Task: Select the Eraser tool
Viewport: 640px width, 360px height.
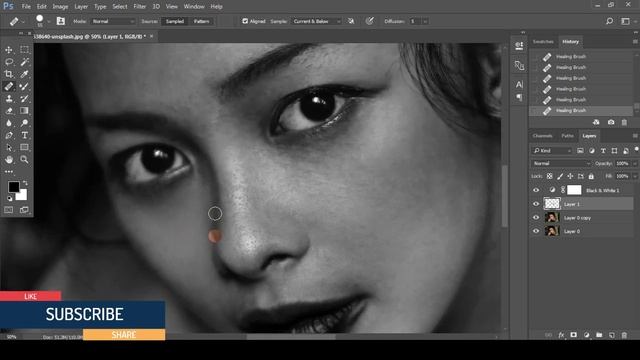Action: coord(9,111)
